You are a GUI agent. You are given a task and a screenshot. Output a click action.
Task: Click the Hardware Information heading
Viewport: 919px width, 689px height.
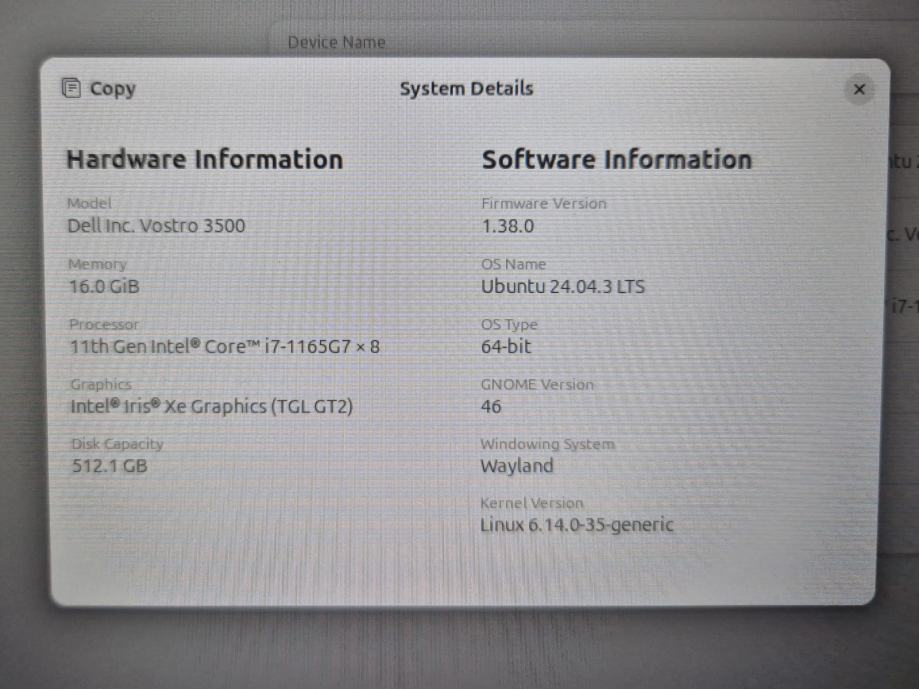[x=205, y=159]
